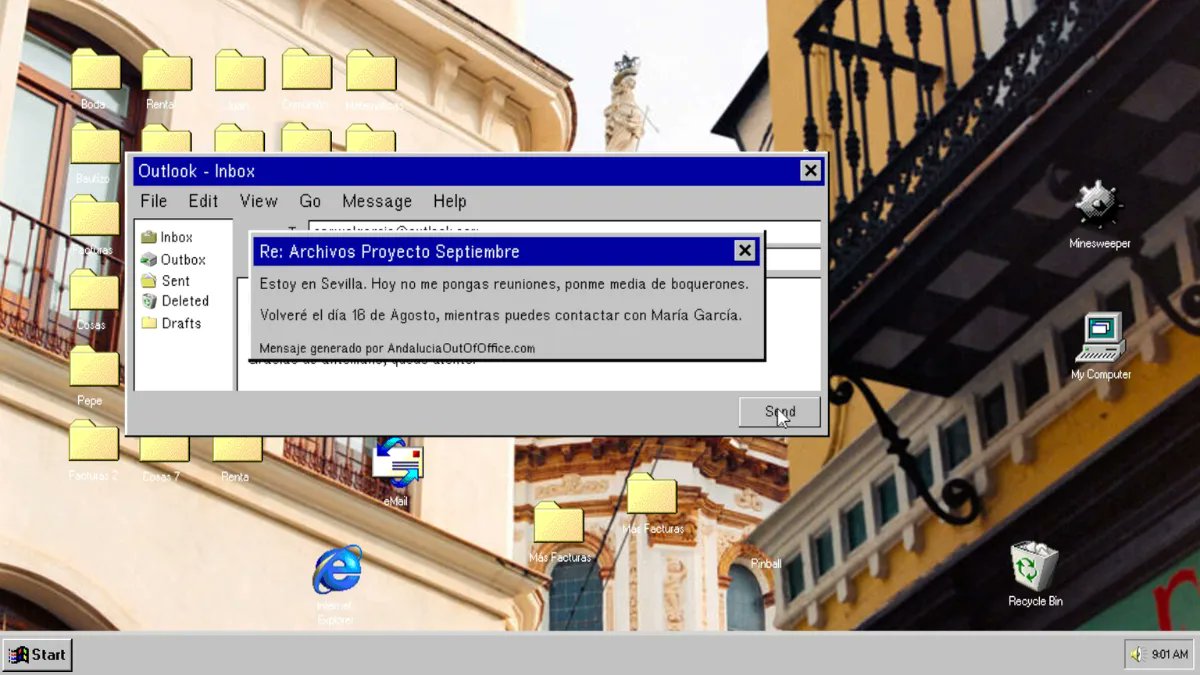Open the File menu
The width and height of the screenshot is (1200, 675).
click(x=153, y=201)
